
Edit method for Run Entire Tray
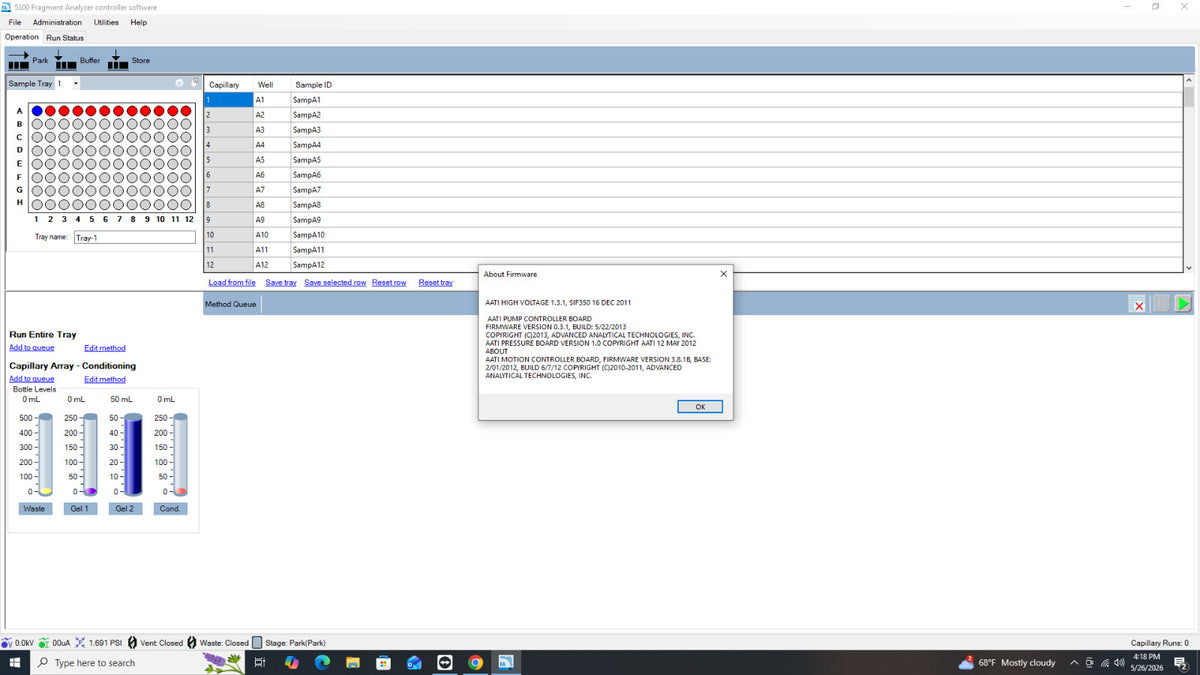(x=105, y=348)
